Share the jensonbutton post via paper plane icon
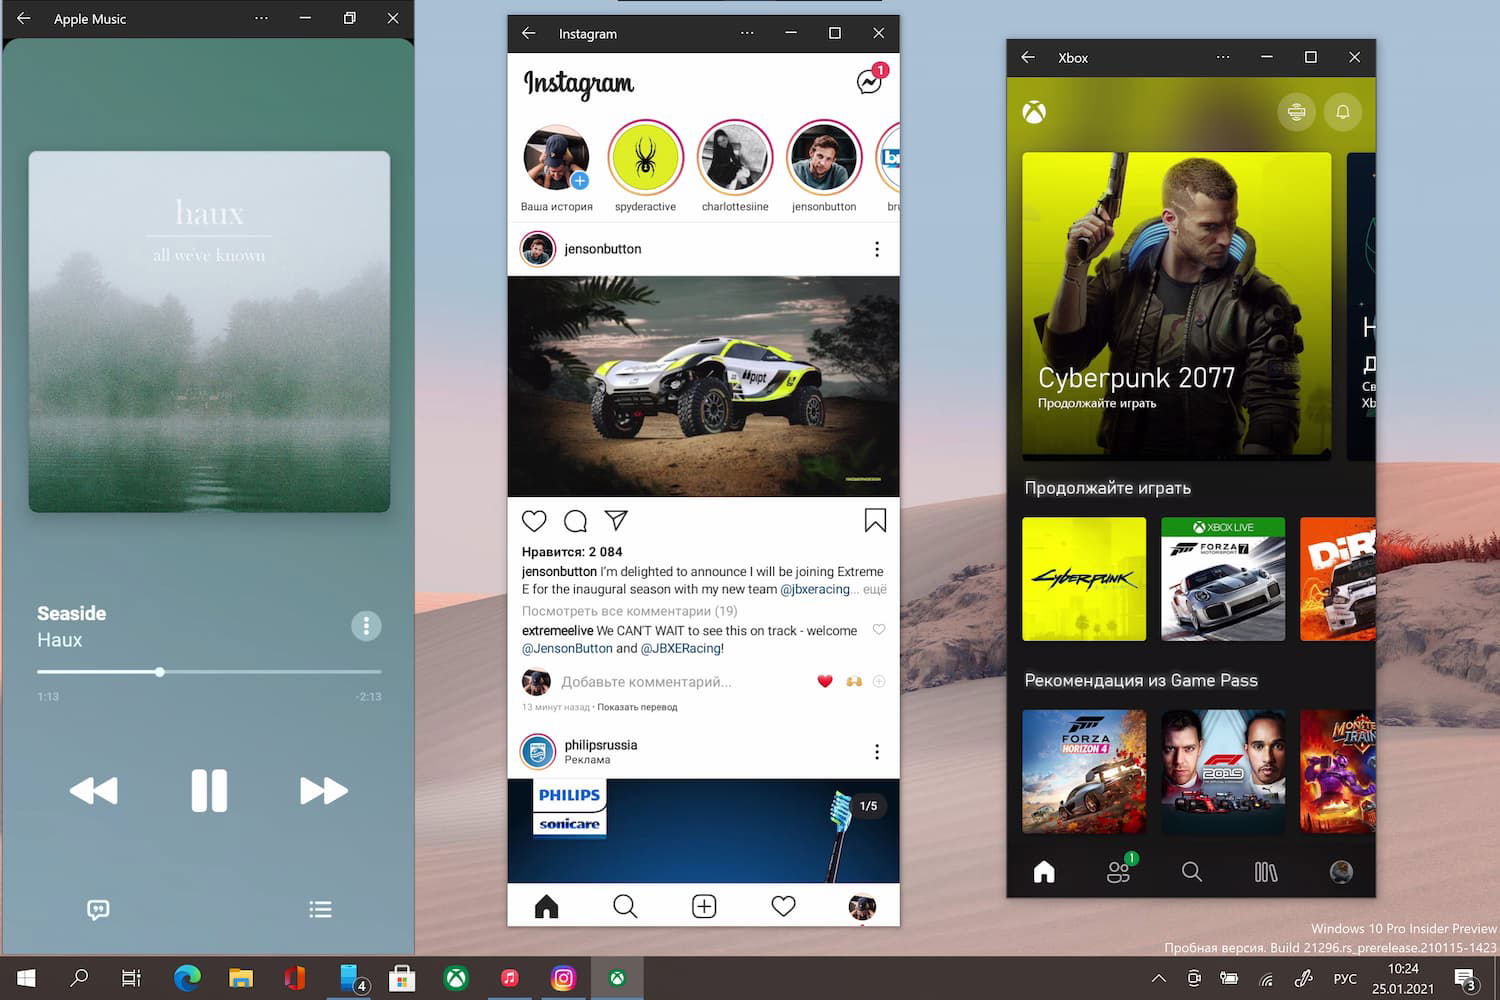This screenshot has height=1000, width=1500. [x=616, y=521]
